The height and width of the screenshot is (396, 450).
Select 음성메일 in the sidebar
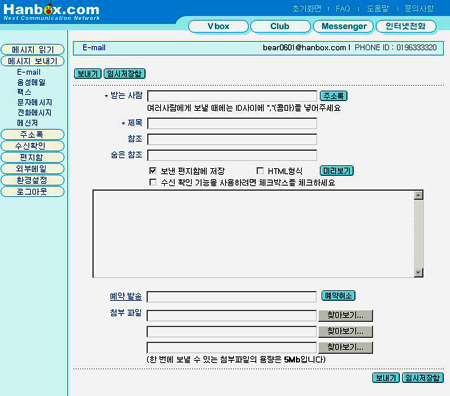(x=31, y=82)
